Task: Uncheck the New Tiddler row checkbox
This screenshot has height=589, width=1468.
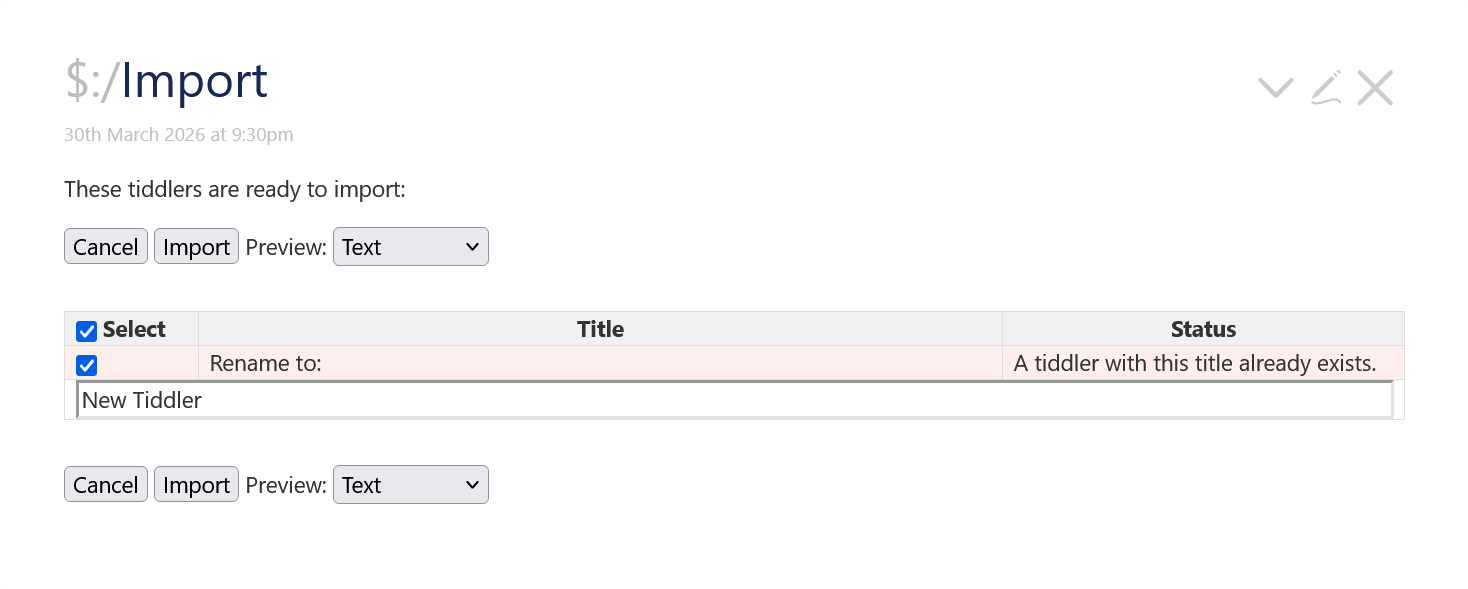Action: [87, 365]
